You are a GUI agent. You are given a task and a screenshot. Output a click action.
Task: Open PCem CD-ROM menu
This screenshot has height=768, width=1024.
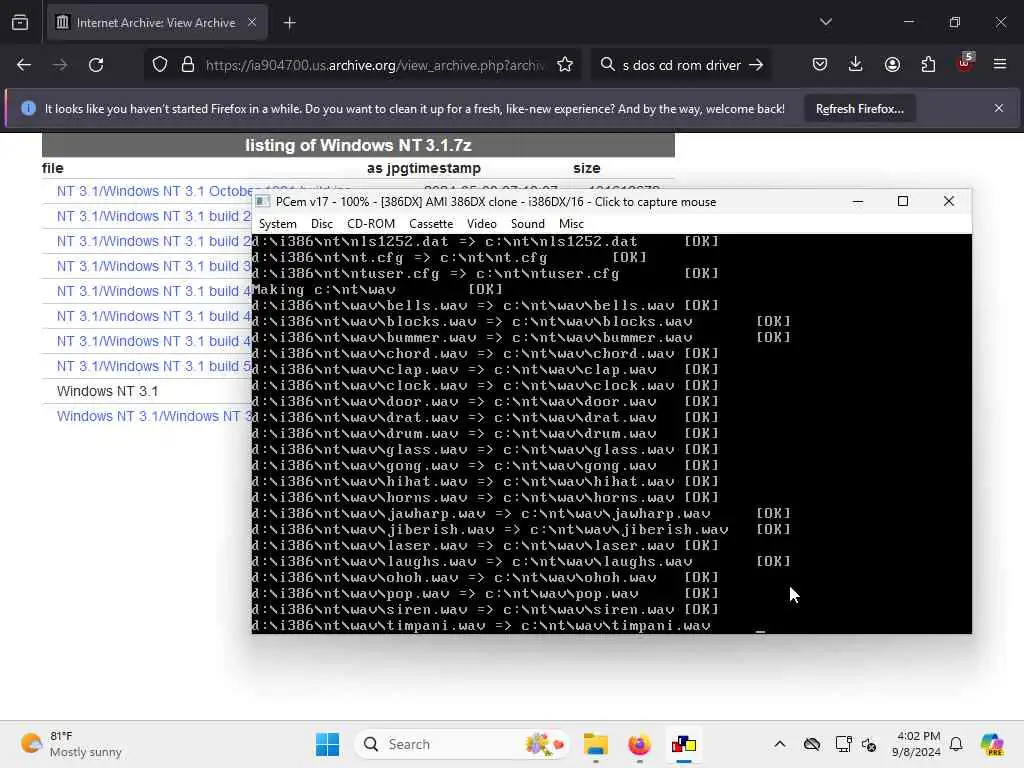(371, 224)
